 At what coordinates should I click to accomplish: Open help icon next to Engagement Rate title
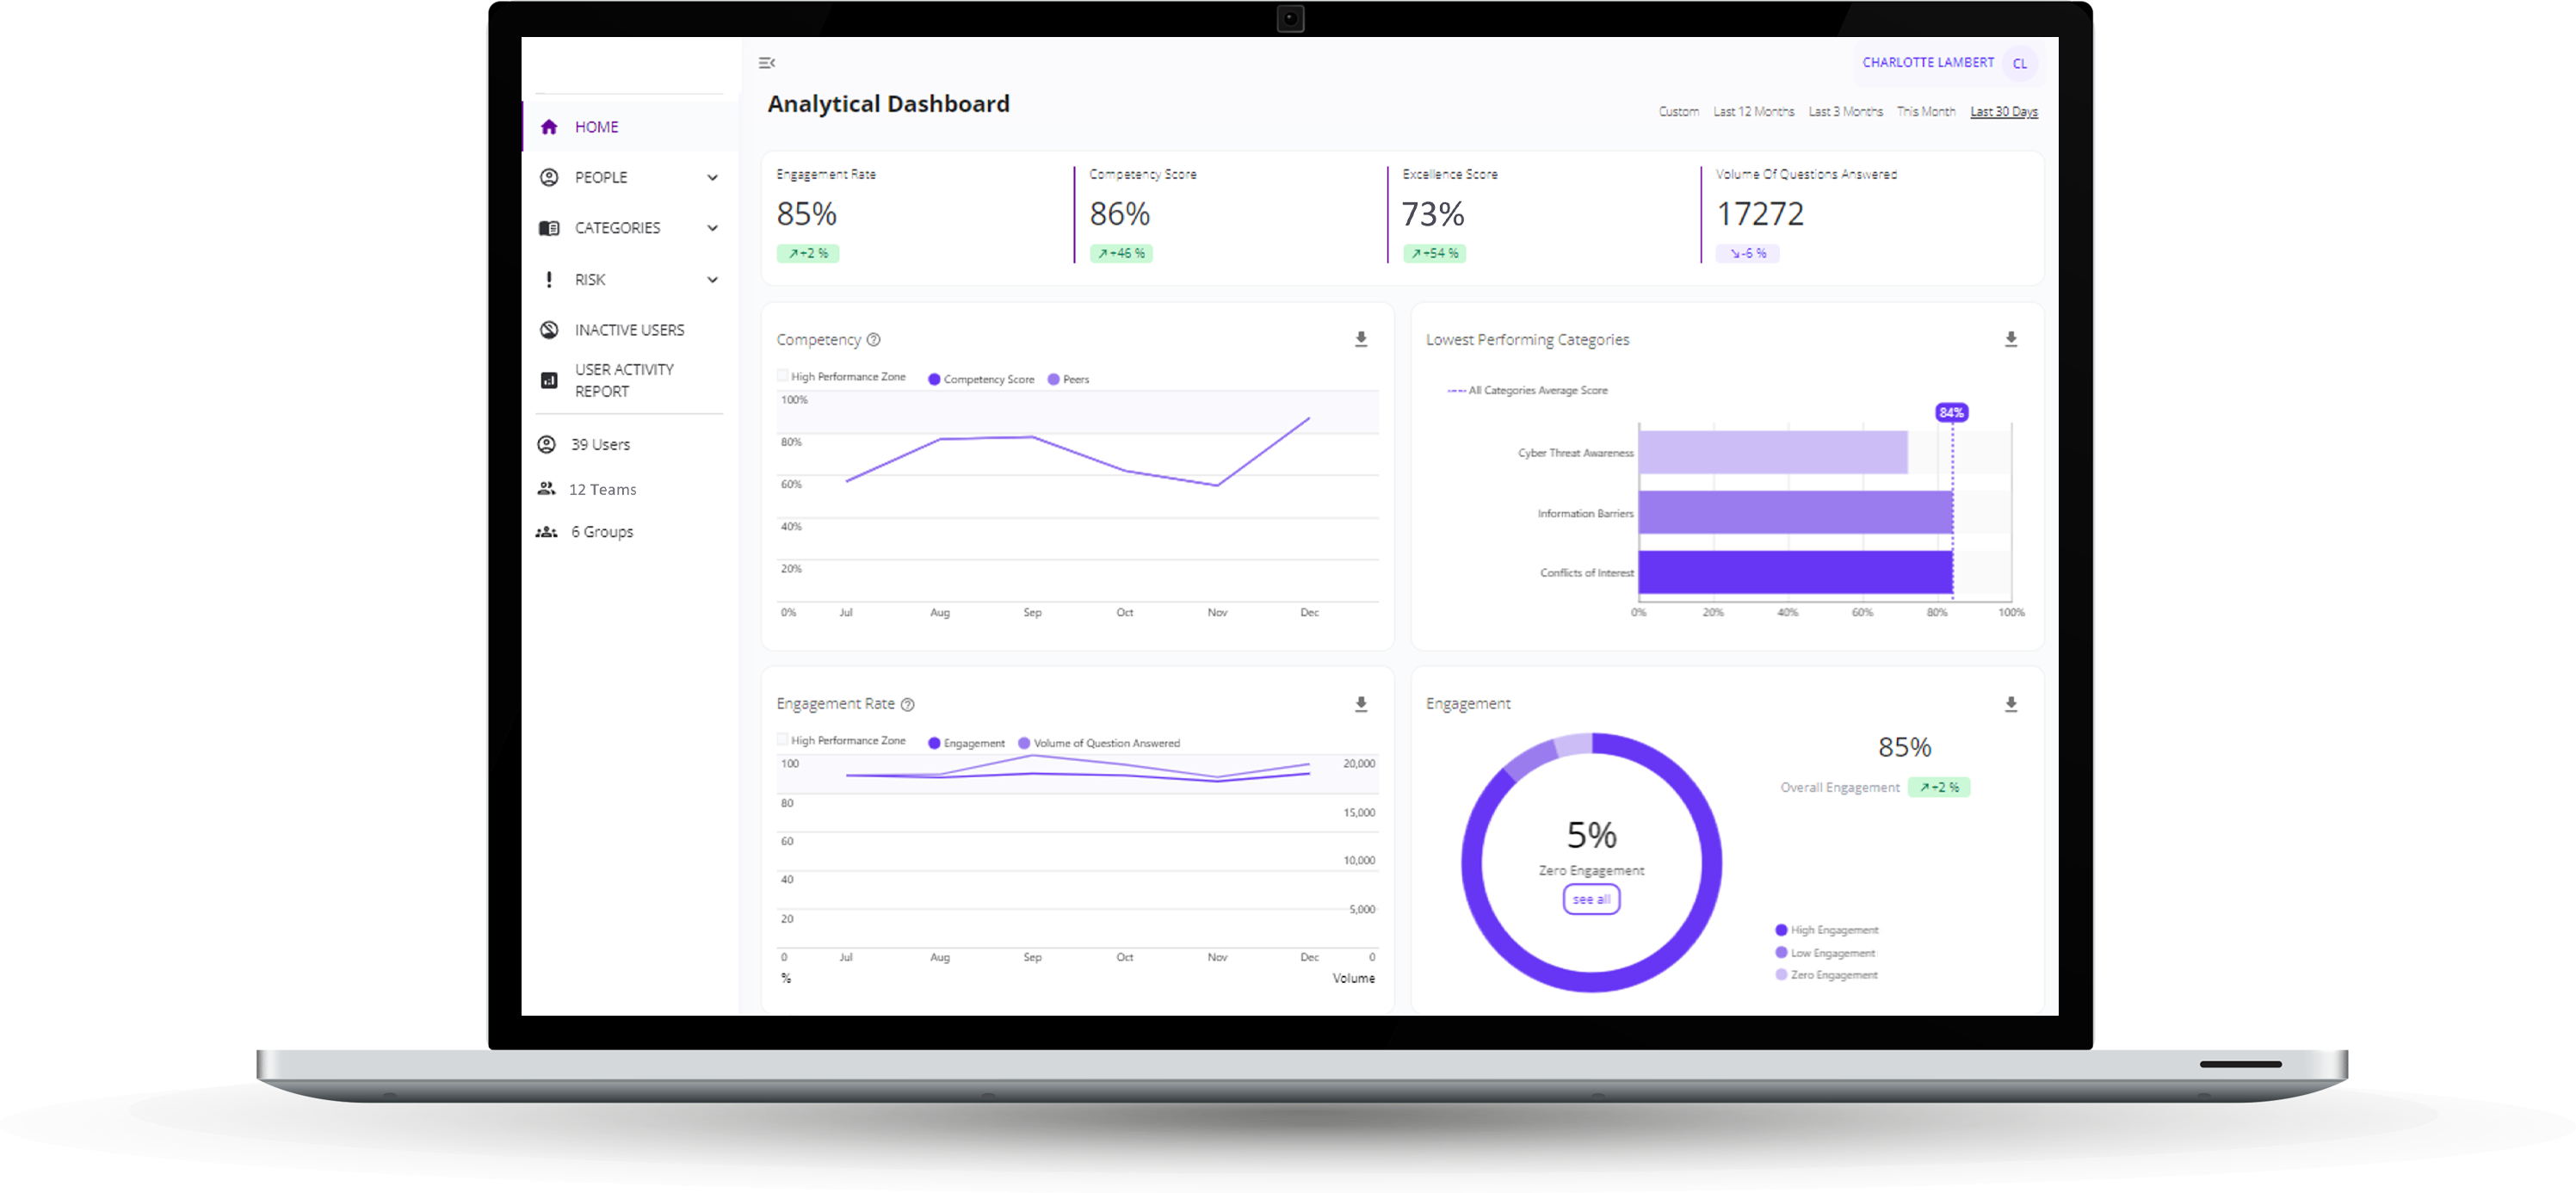point(907,705)
